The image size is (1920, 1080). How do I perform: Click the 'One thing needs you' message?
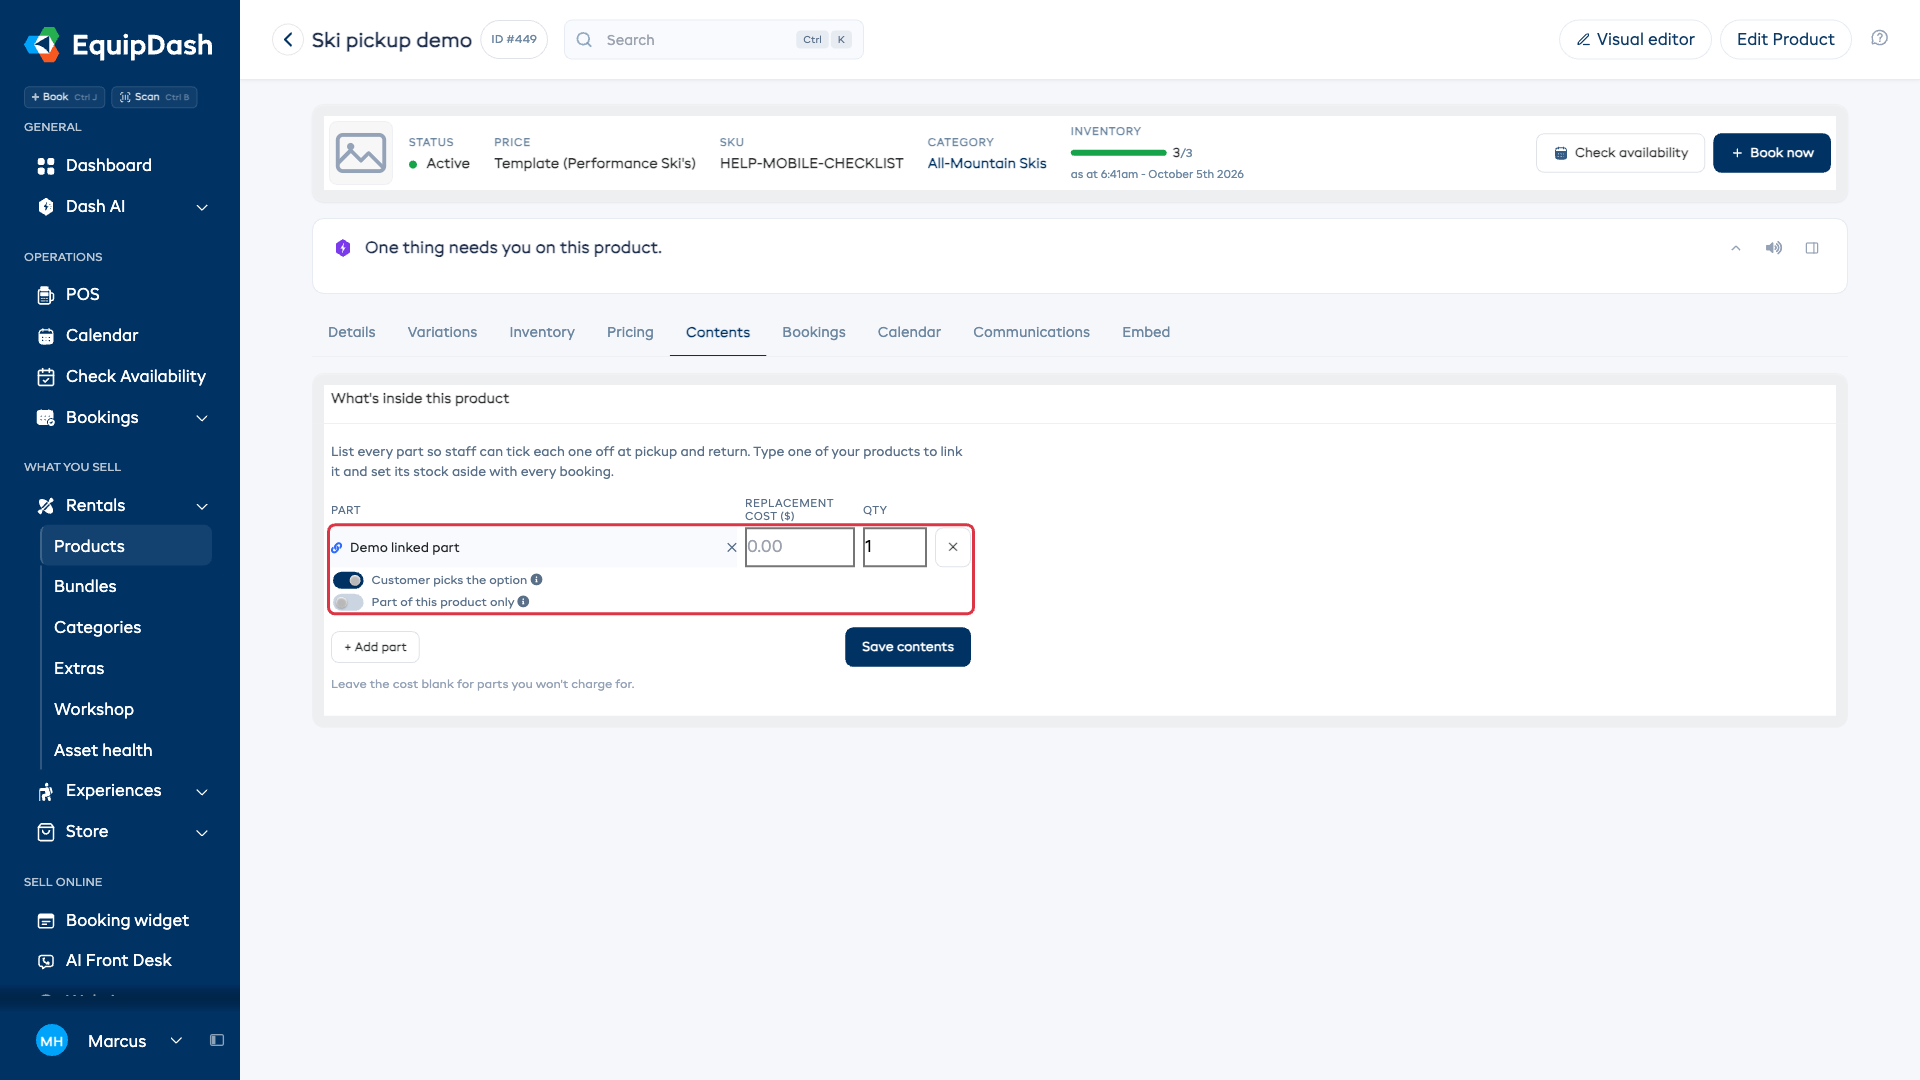(513, 248)
